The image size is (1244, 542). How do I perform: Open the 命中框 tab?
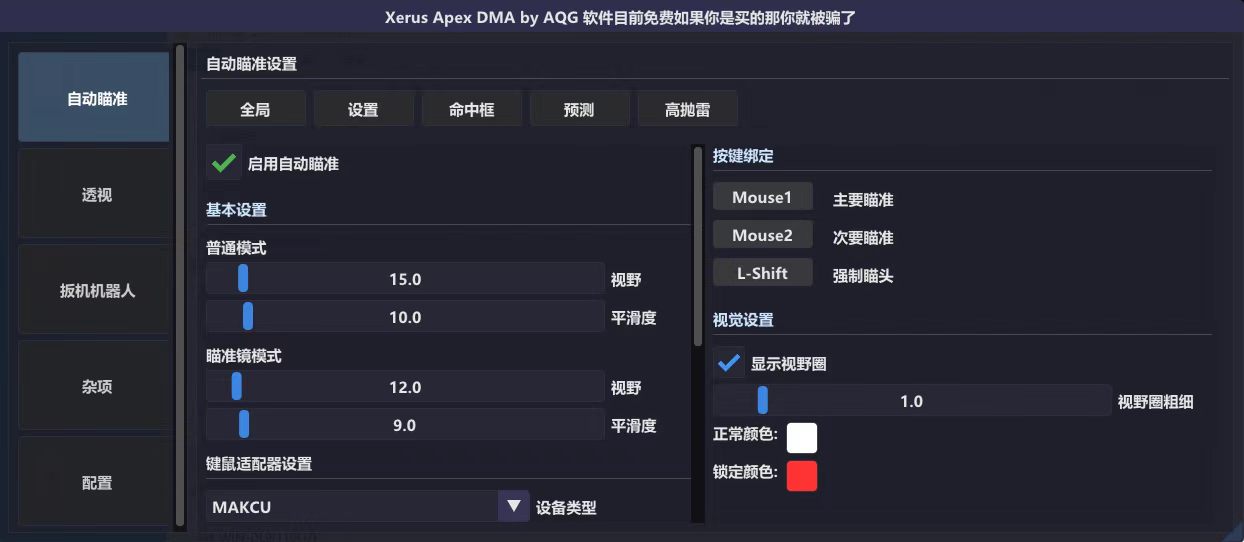click(471, 109)
